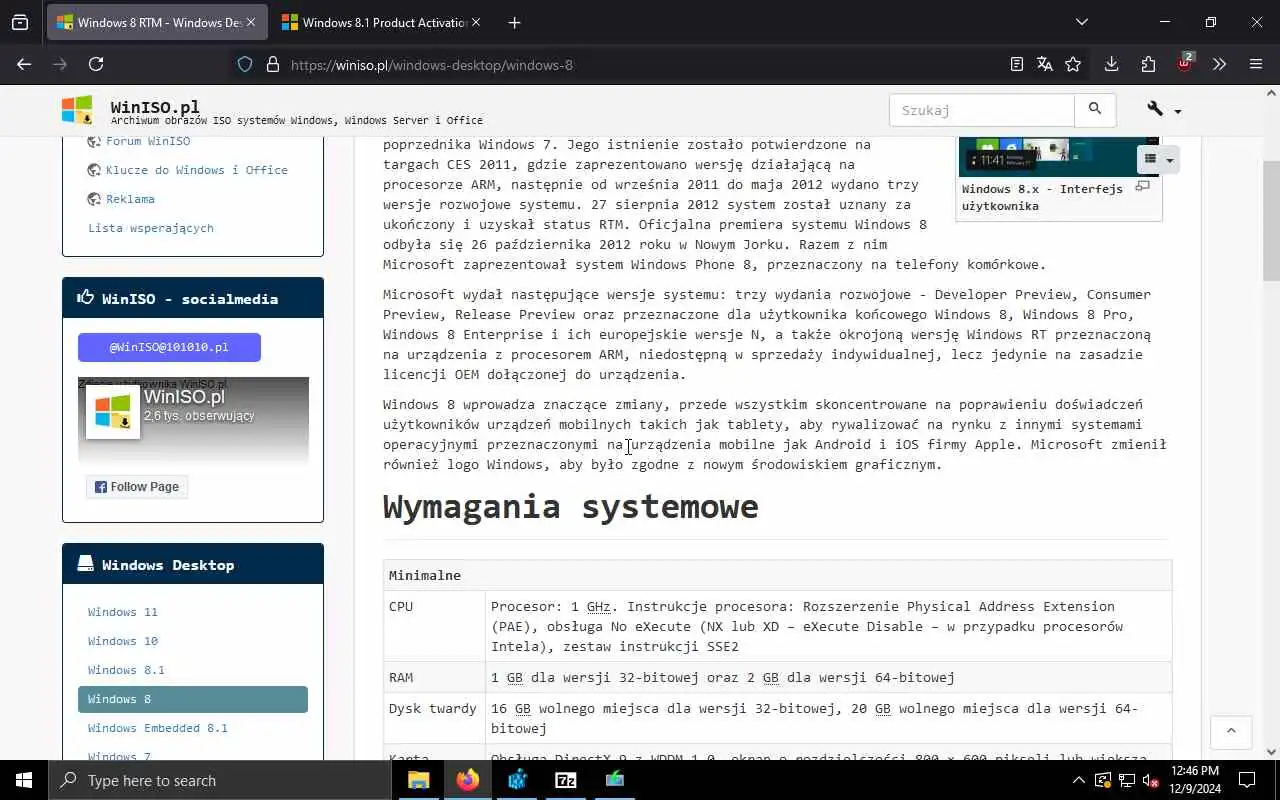Click the page vertical scrollbar thumb
Image resolution: width=1280 pixels, height=800 pixels.
click(x=1271, y=220)
